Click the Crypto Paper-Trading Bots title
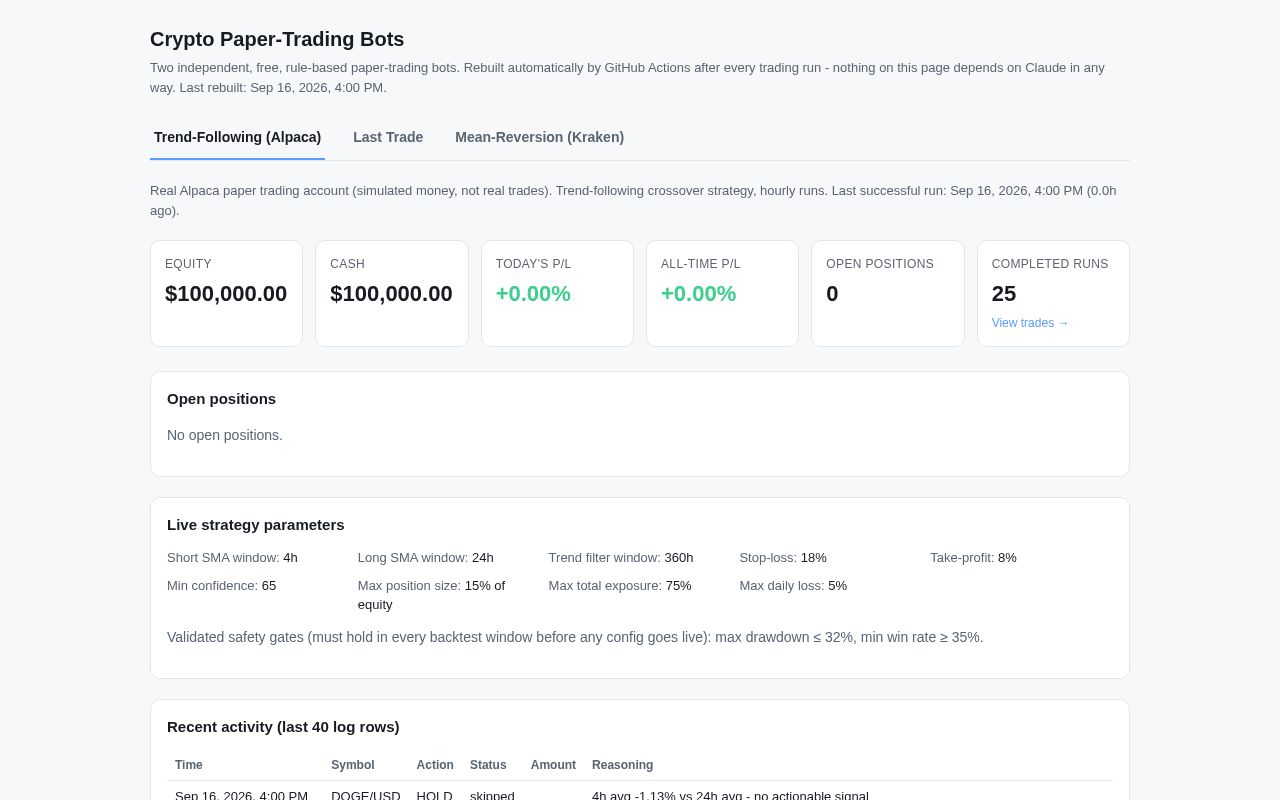This screenshot has height=800, width=1280. (x=277, y=39)
